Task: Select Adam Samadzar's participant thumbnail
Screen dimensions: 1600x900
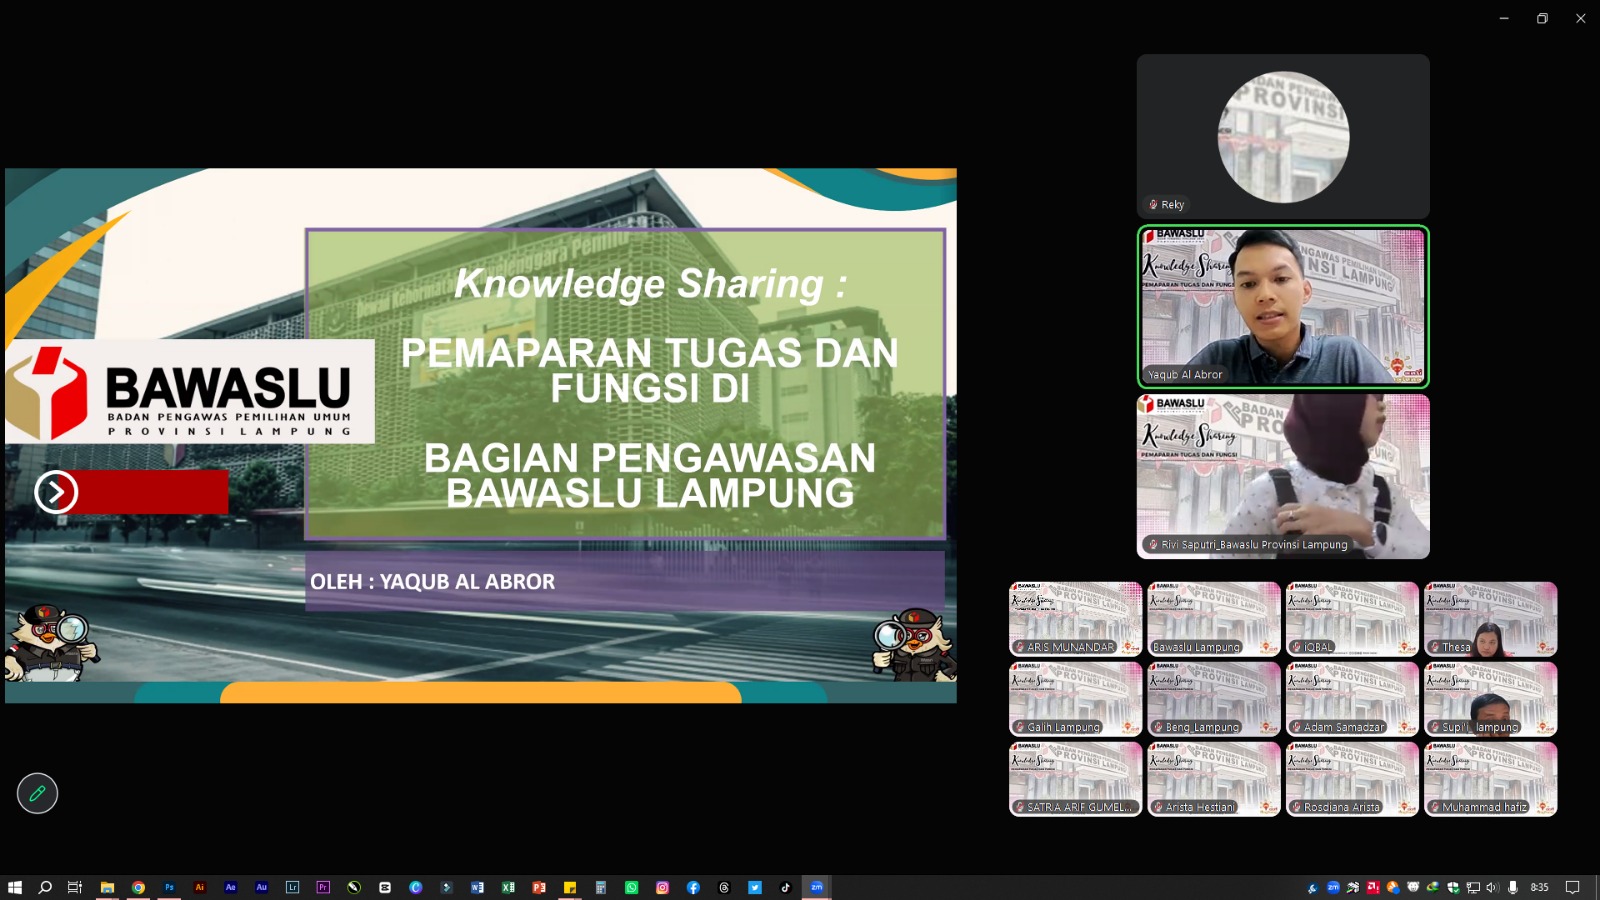Action: [1352, 699]
